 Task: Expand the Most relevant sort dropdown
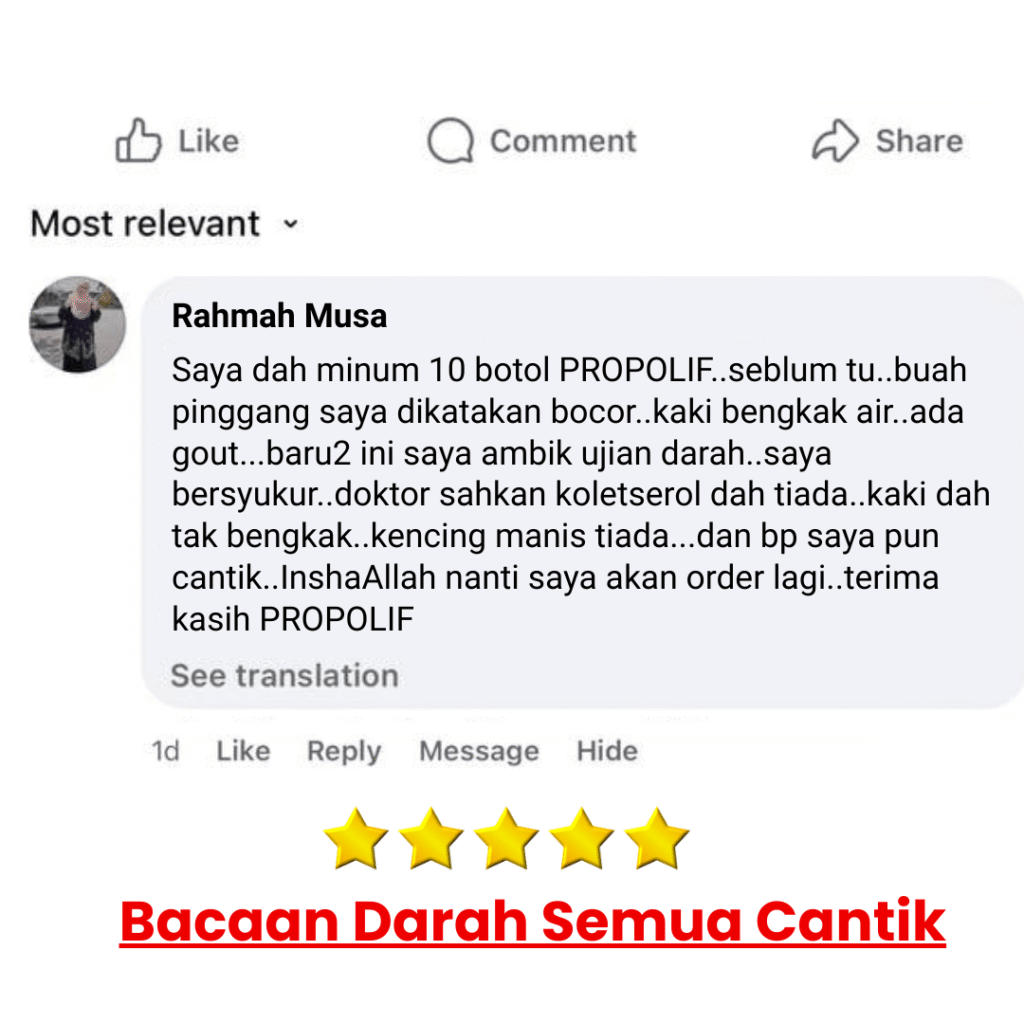pyautogui.click(x=165, y=223)
